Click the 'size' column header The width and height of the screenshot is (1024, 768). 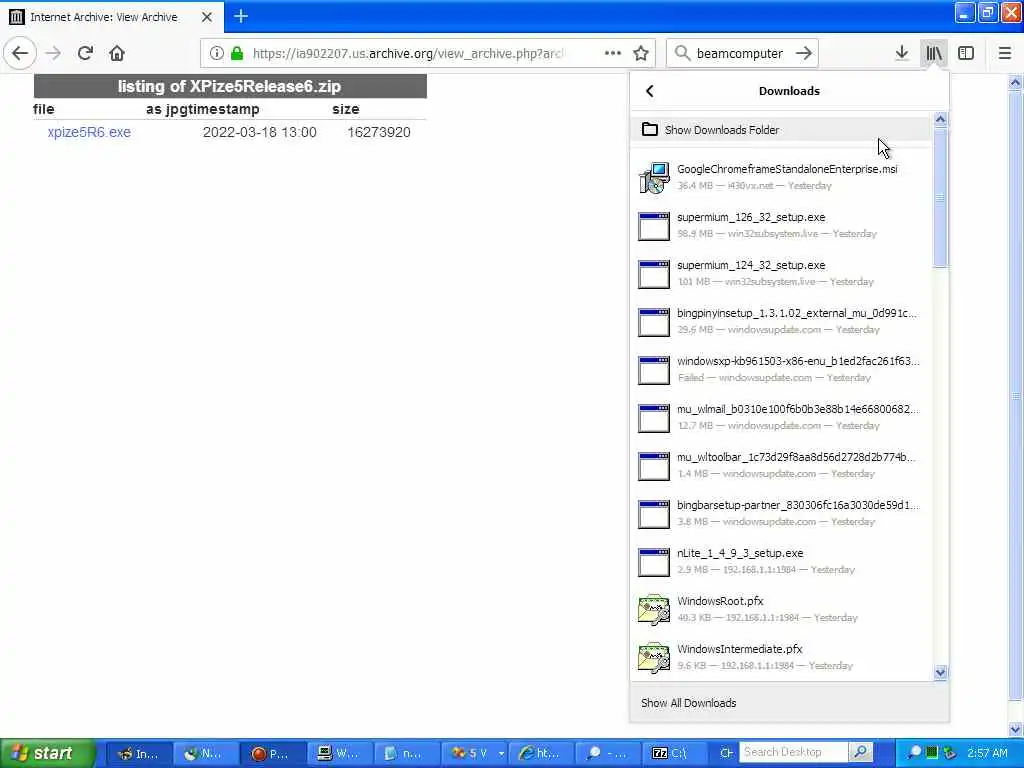click(x=345, y=109)
